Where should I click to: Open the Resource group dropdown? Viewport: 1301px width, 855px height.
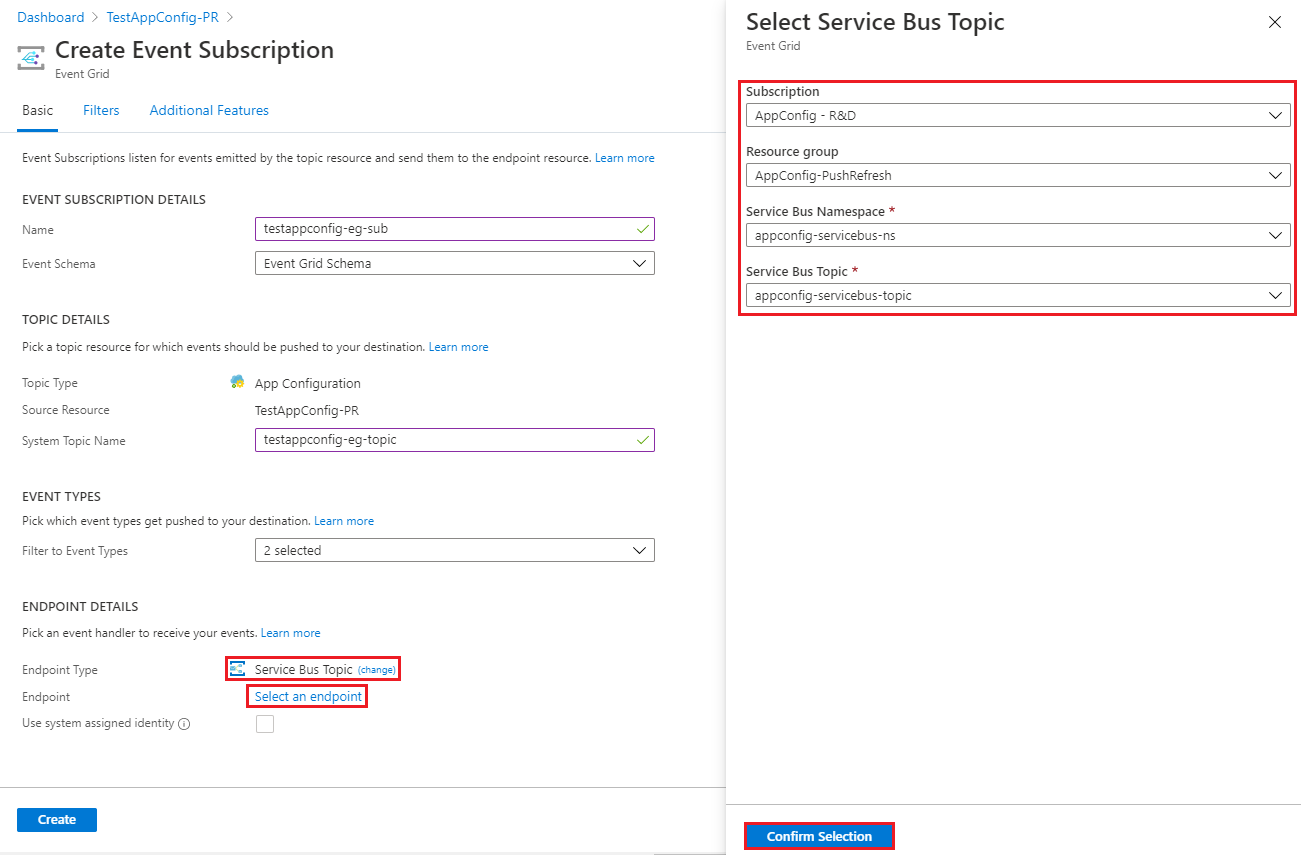(x=1018, y=175)
